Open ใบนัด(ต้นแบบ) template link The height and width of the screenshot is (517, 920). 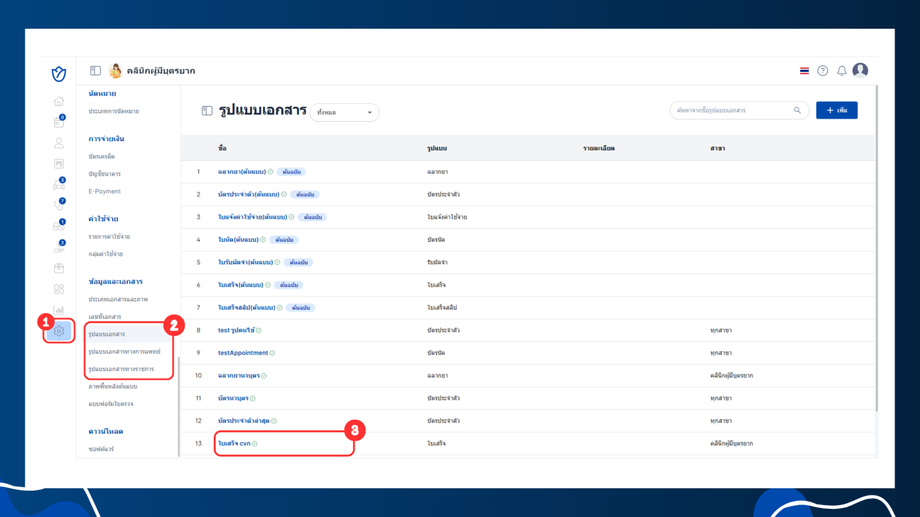point(238,240)
